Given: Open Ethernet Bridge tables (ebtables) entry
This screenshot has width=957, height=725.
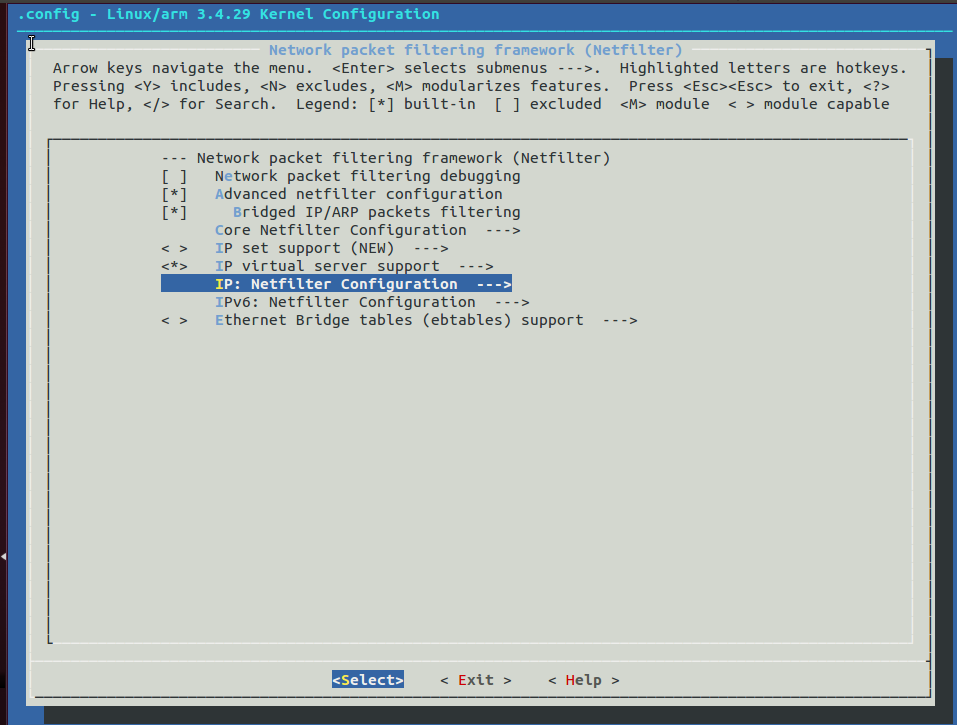Looking at the screenshot, I should coord(399,320).
